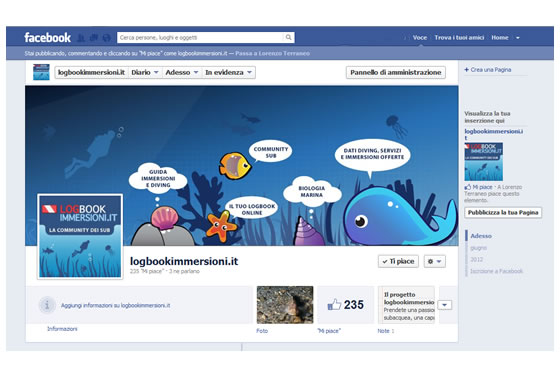560x382 pixels.
Task: Click the plus icon beside Crea una Pagina
Action: [x=466, y=70]
